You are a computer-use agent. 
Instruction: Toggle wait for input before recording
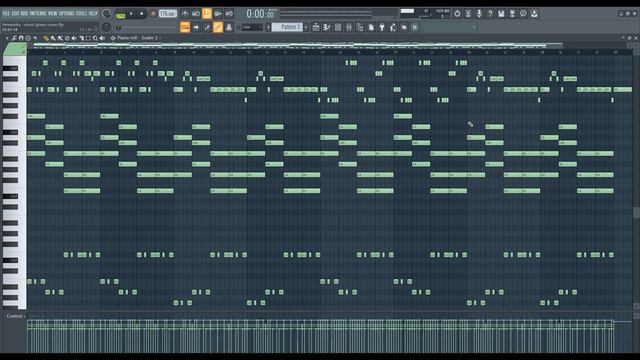[x=196, y=14]
